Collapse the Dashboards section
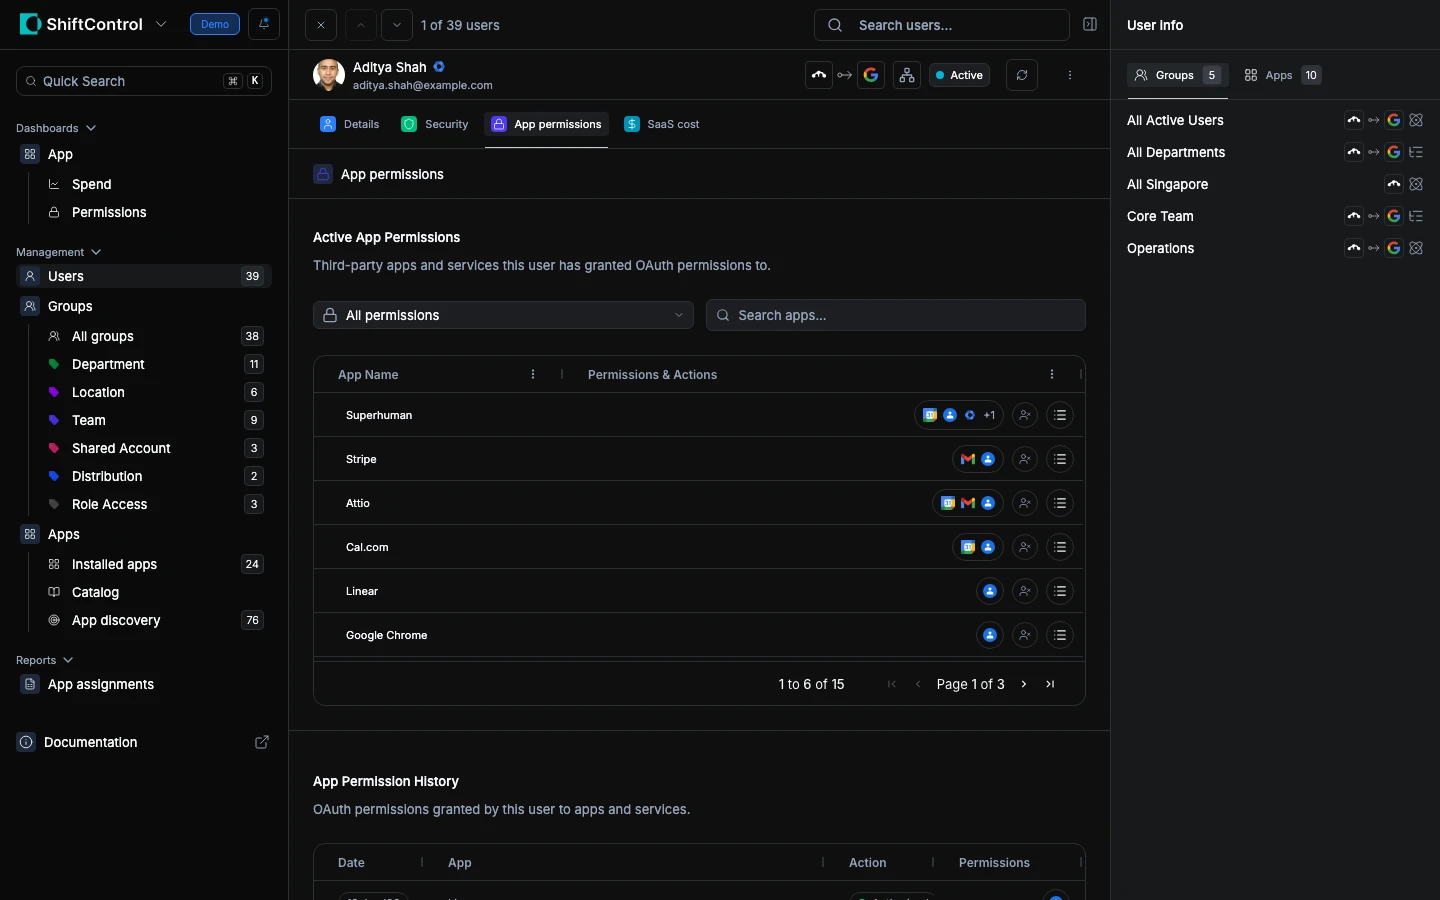The width and height of the screenshot is (1440, 900). point(56,128)
